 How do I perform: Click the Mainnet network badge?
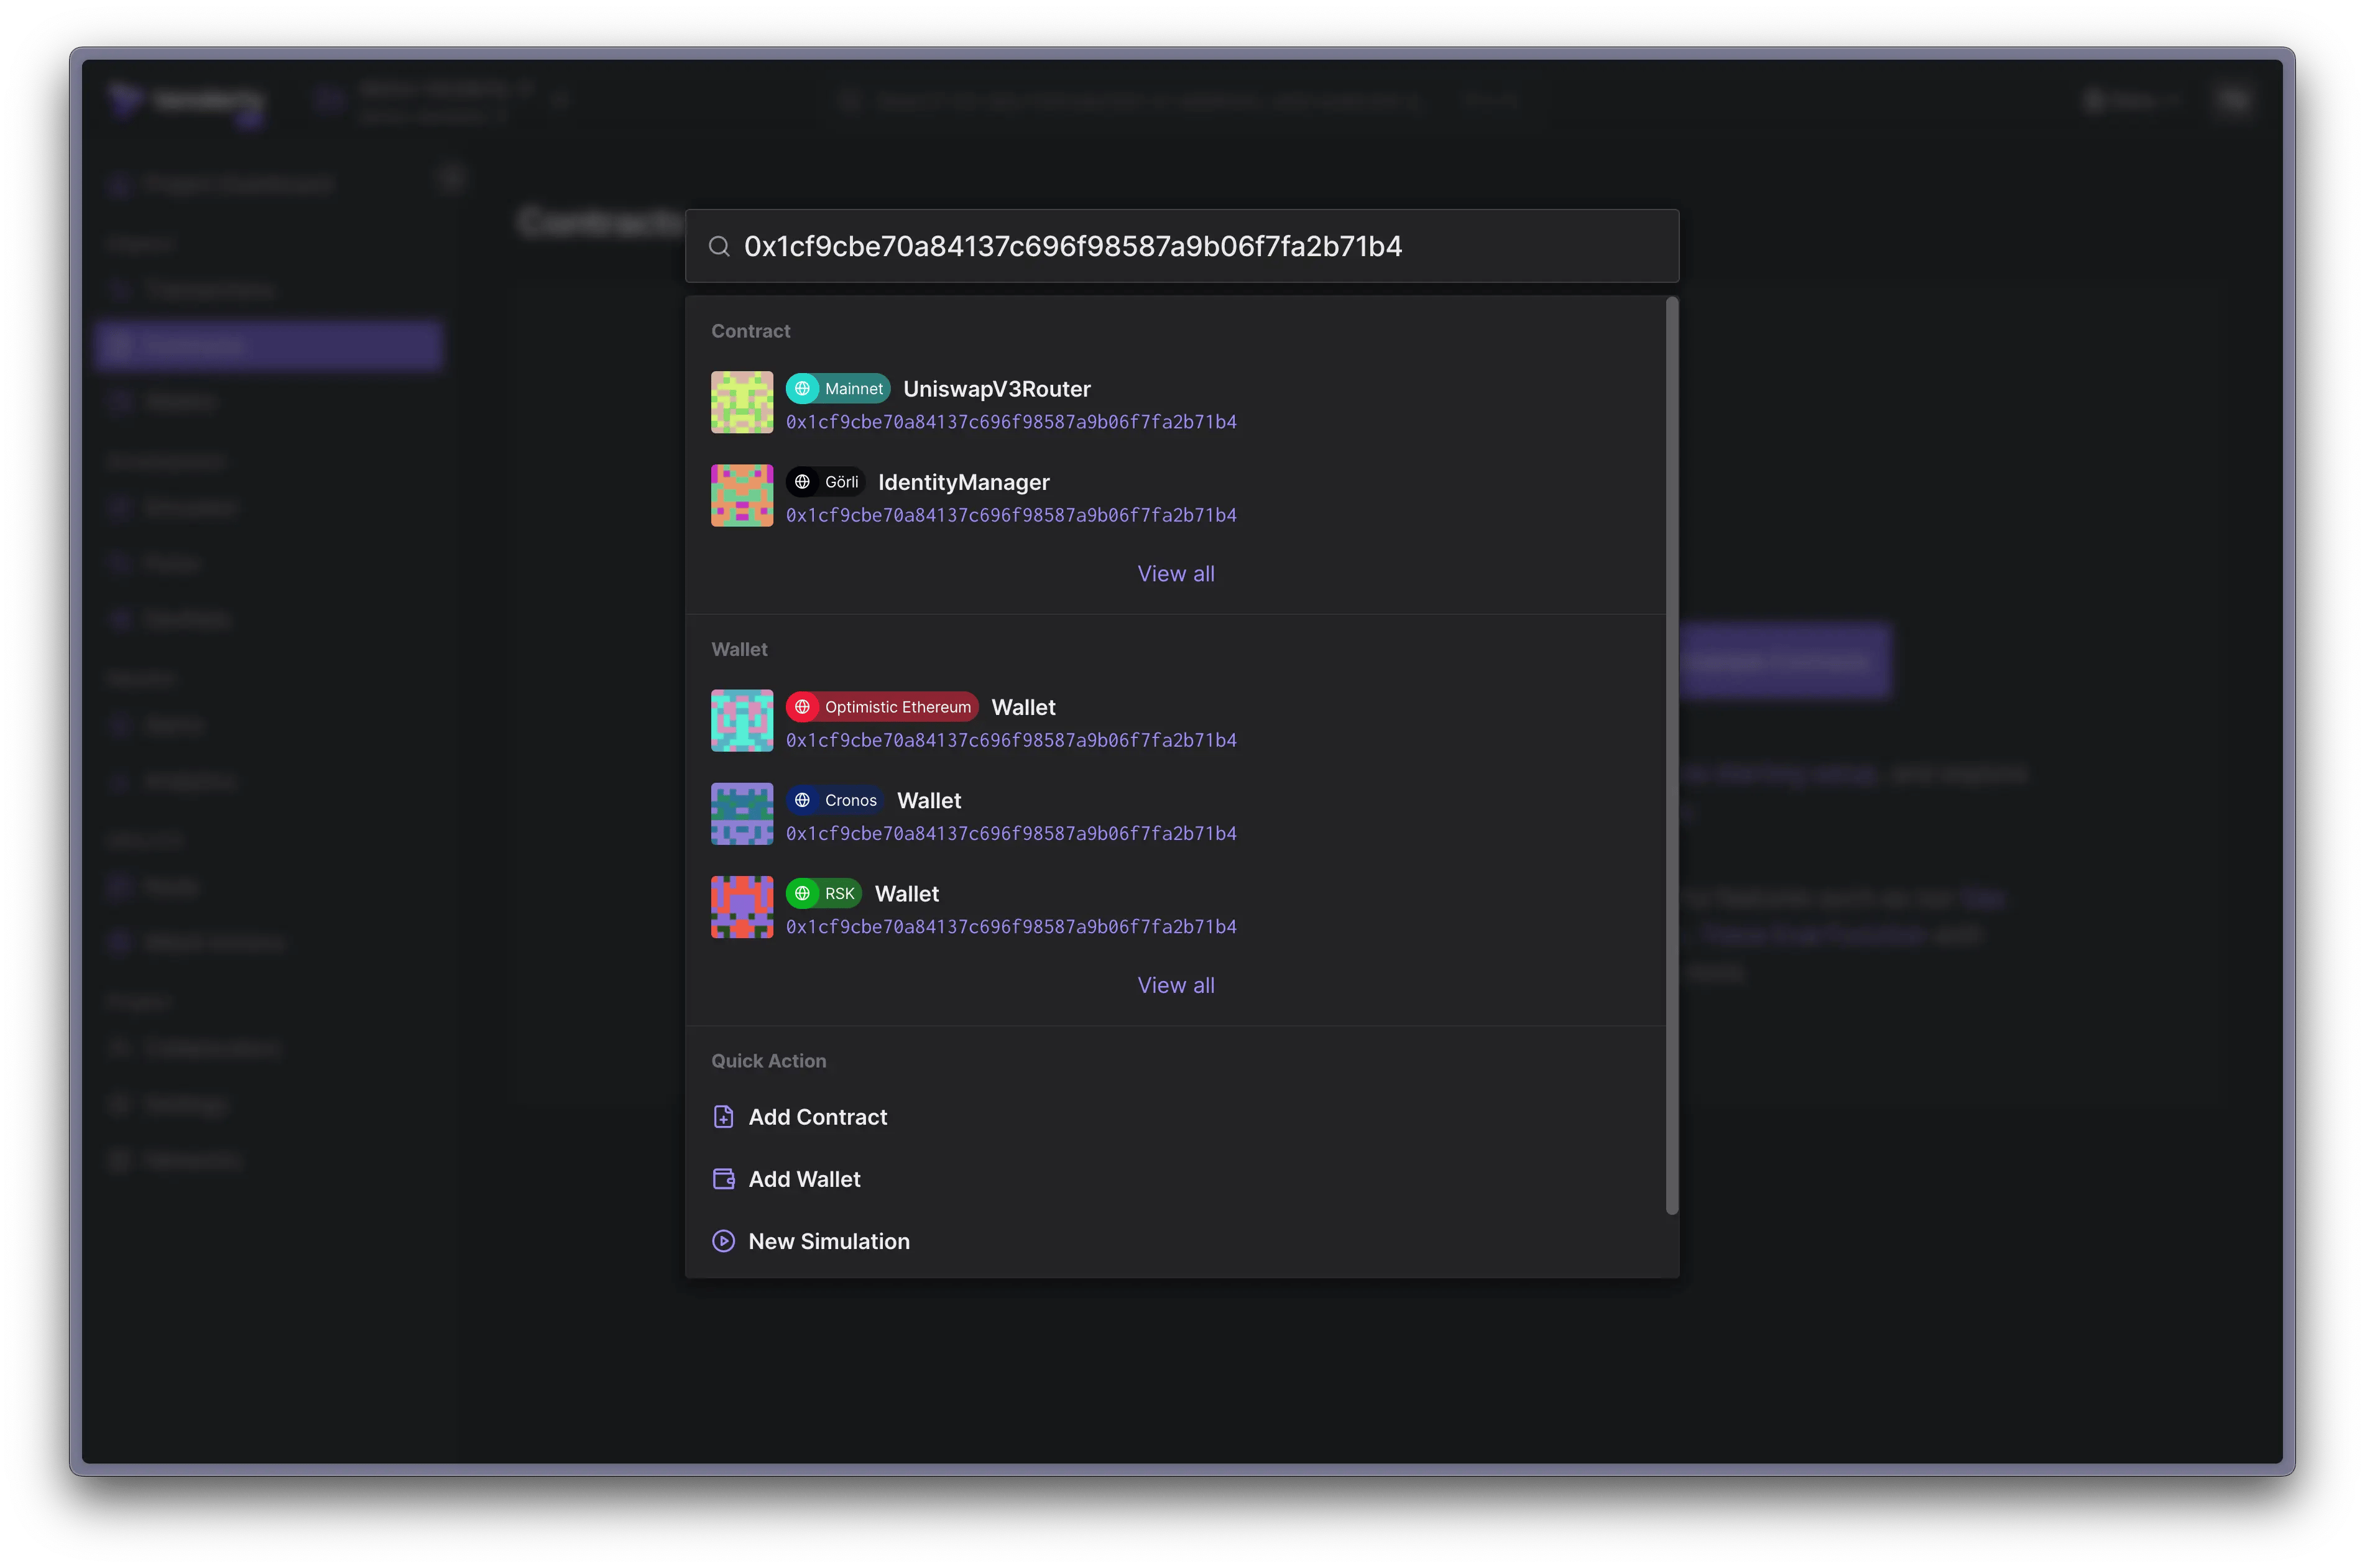click(x=837, y=389)
